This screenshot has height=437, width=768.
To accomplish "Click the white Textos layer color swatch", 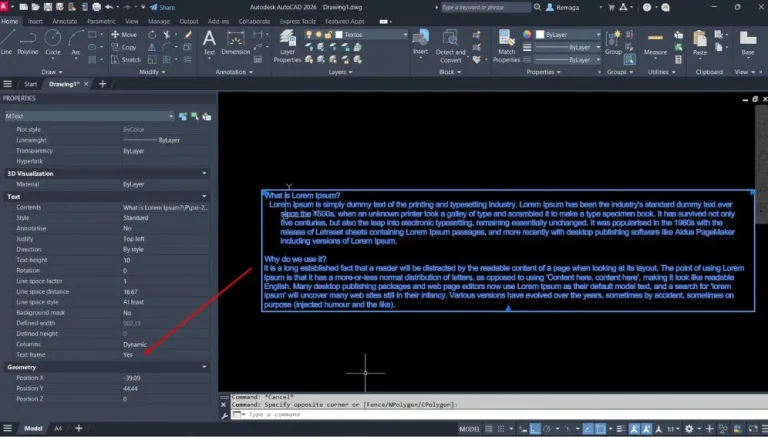I will (x=339, y=35).
